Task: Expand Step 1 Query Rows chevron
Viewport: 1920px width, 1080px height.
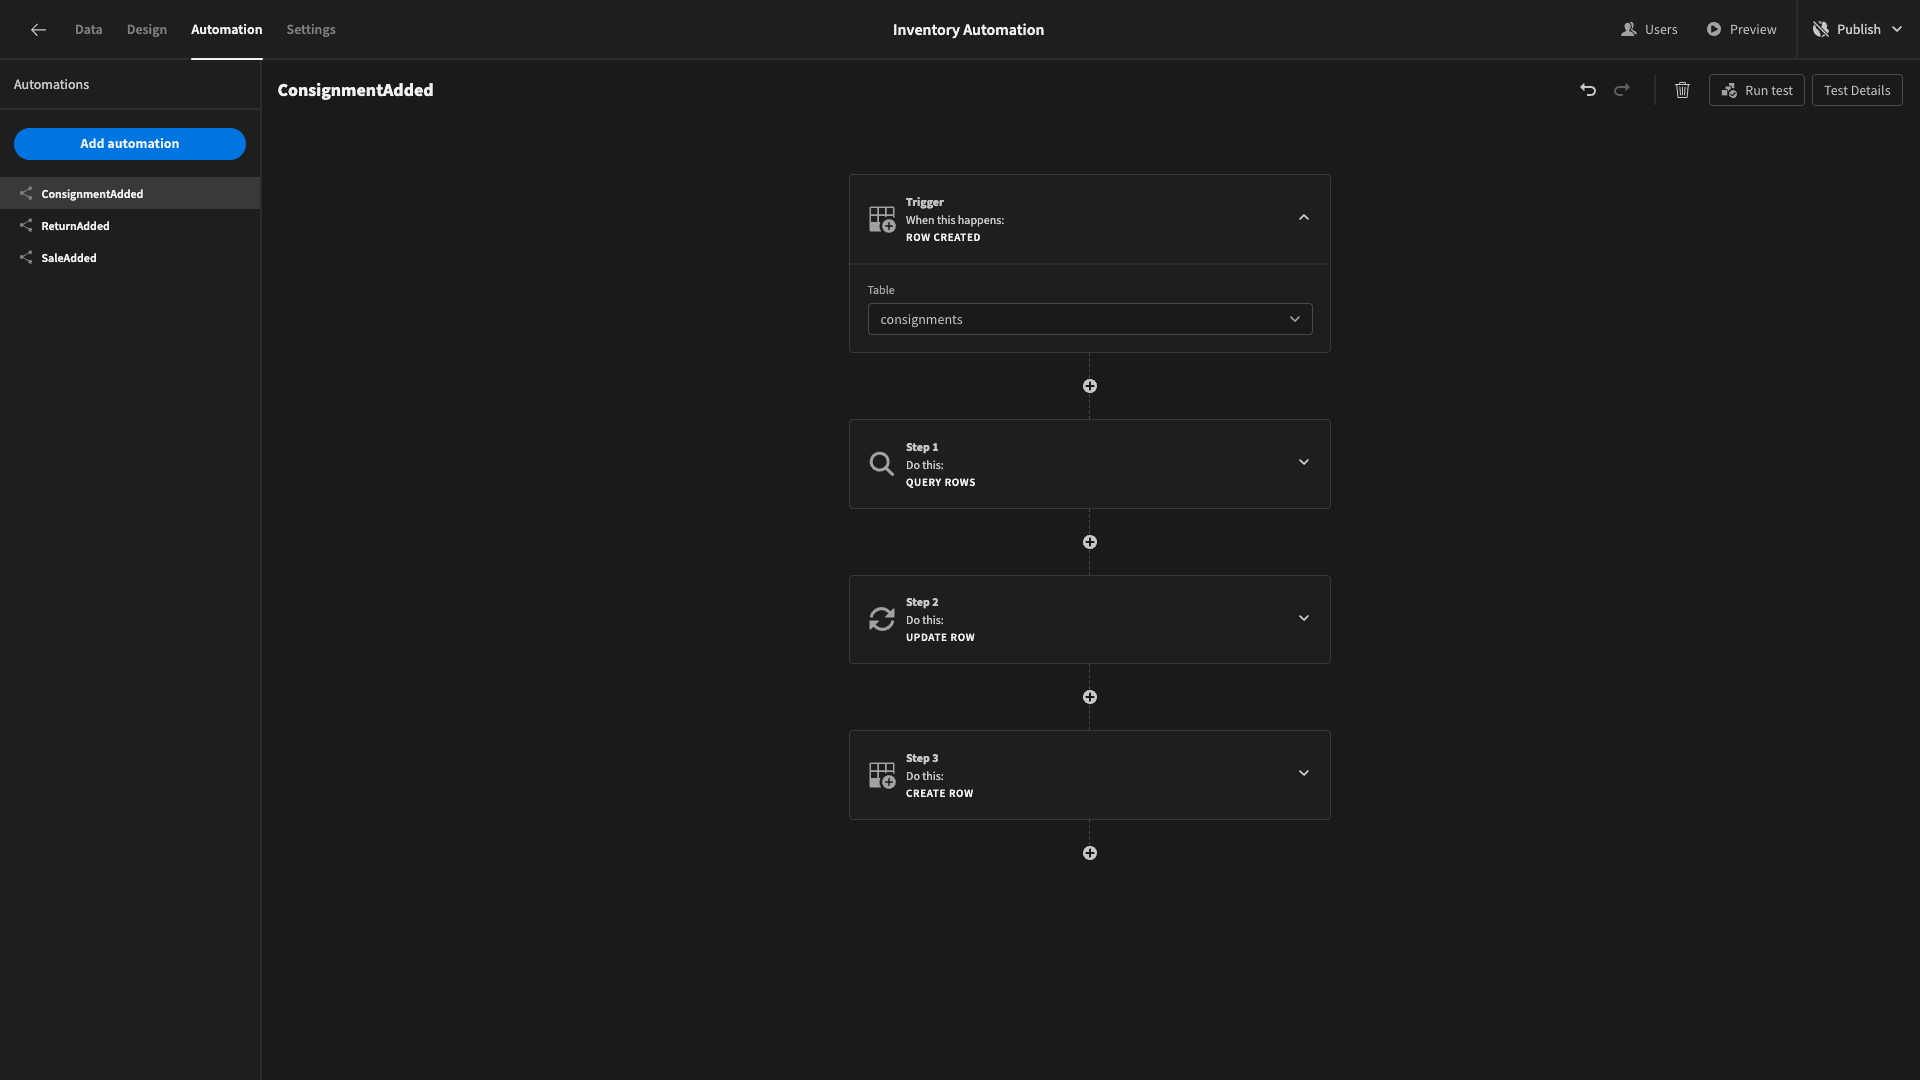Action: coord(1304,462)
